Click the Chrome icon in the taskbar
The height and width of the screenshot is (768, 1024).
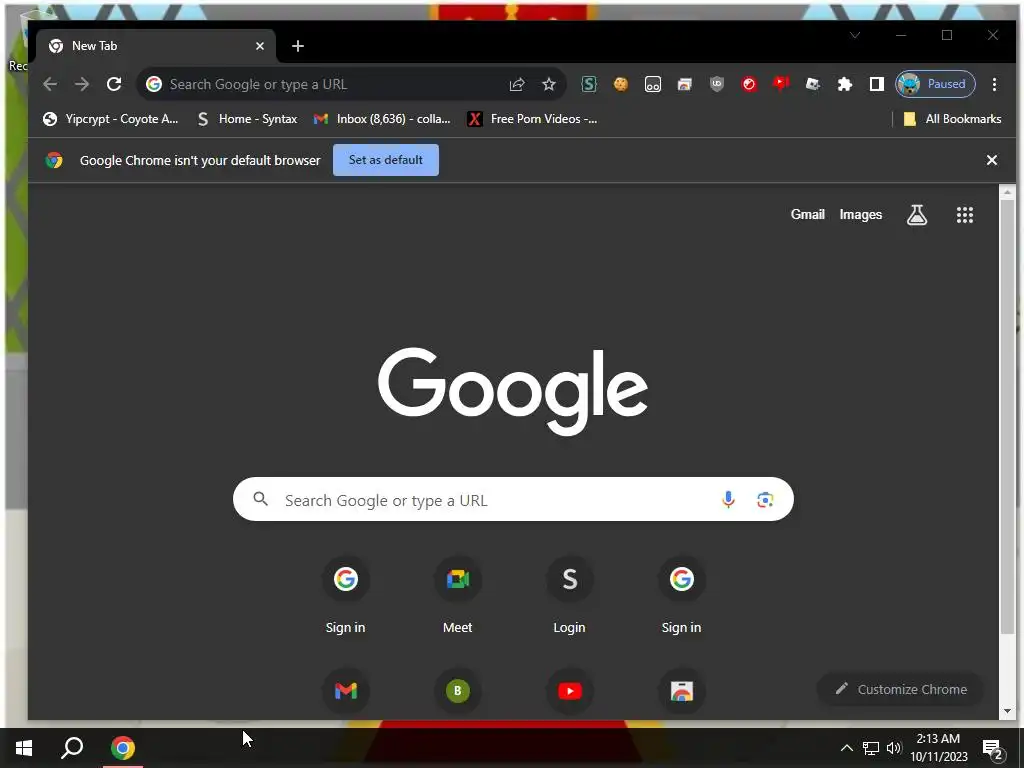123,748
